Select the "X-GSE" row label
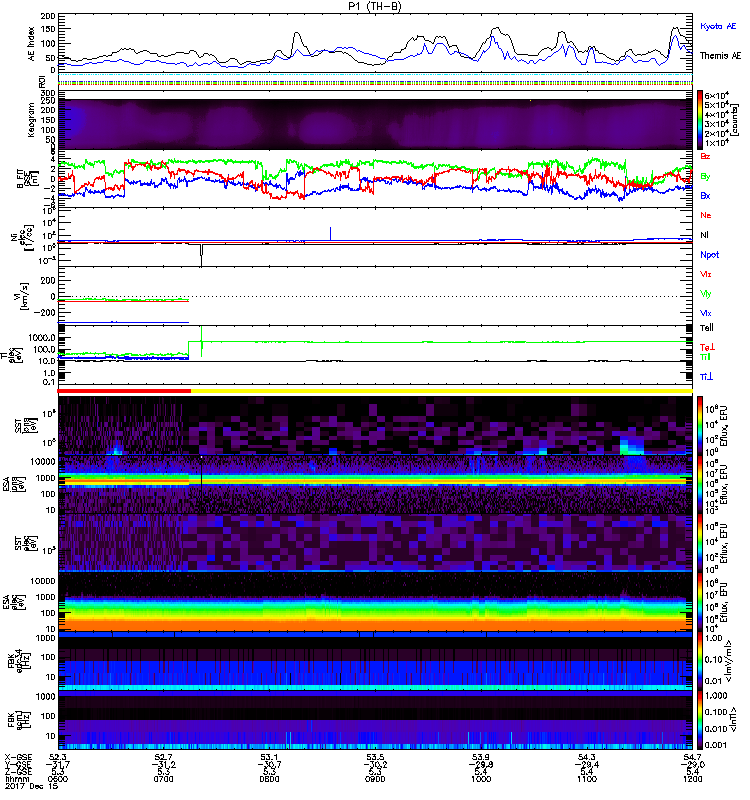This screenshot has height=800, width=750. tap(18, 757)
